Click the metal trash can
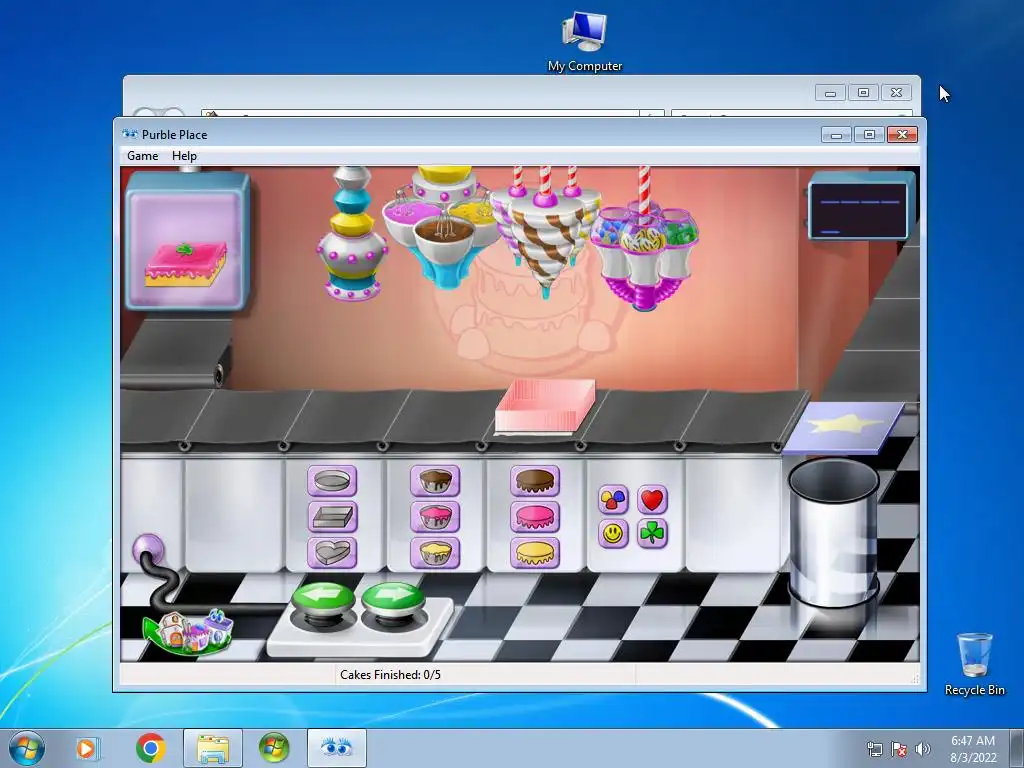Viewport: 1024px width, 768px height. pyautogui.click(x=834, y=532)
